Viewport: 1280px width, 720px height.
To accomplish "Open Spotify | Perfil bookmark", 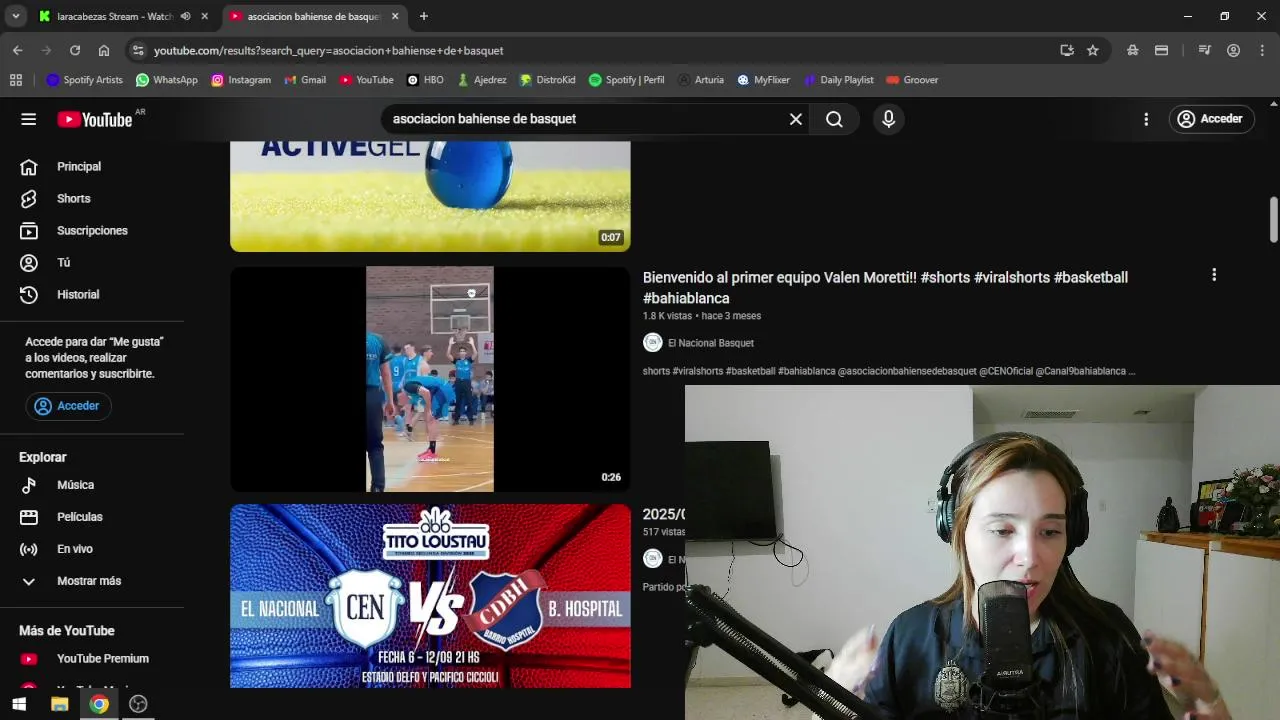I will 626,80.
